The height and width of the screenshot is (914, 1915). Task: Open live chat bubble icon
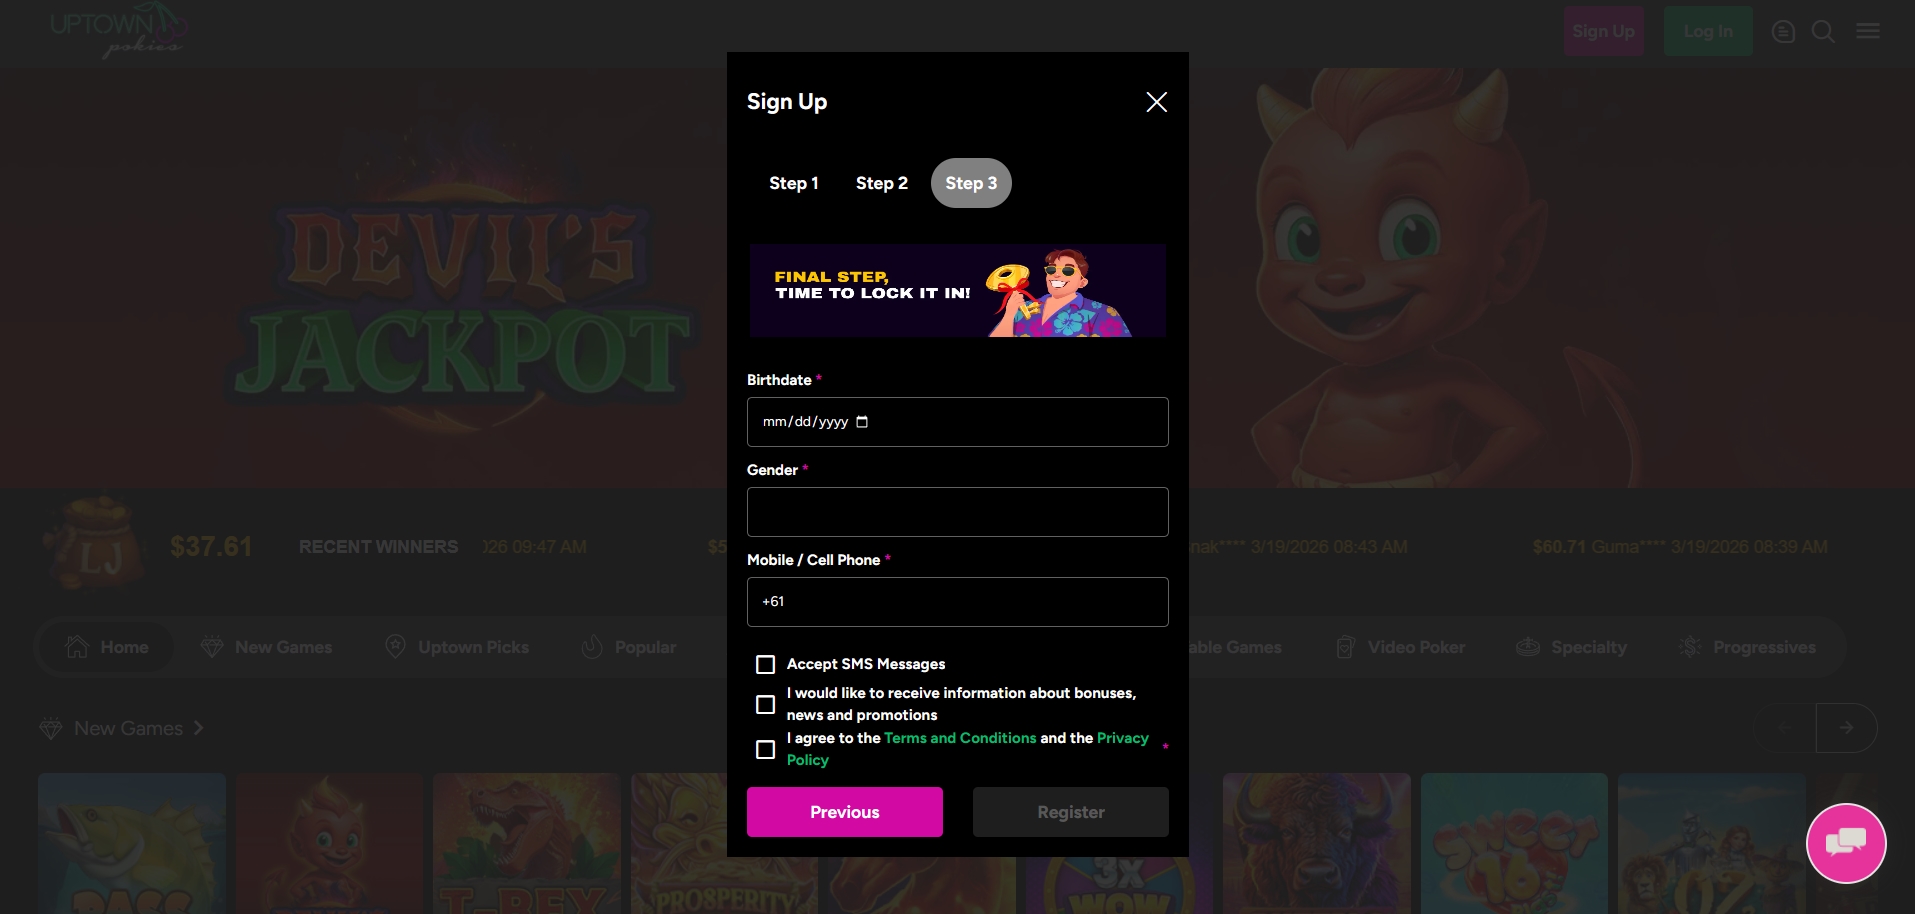[x=1845, y=843]
